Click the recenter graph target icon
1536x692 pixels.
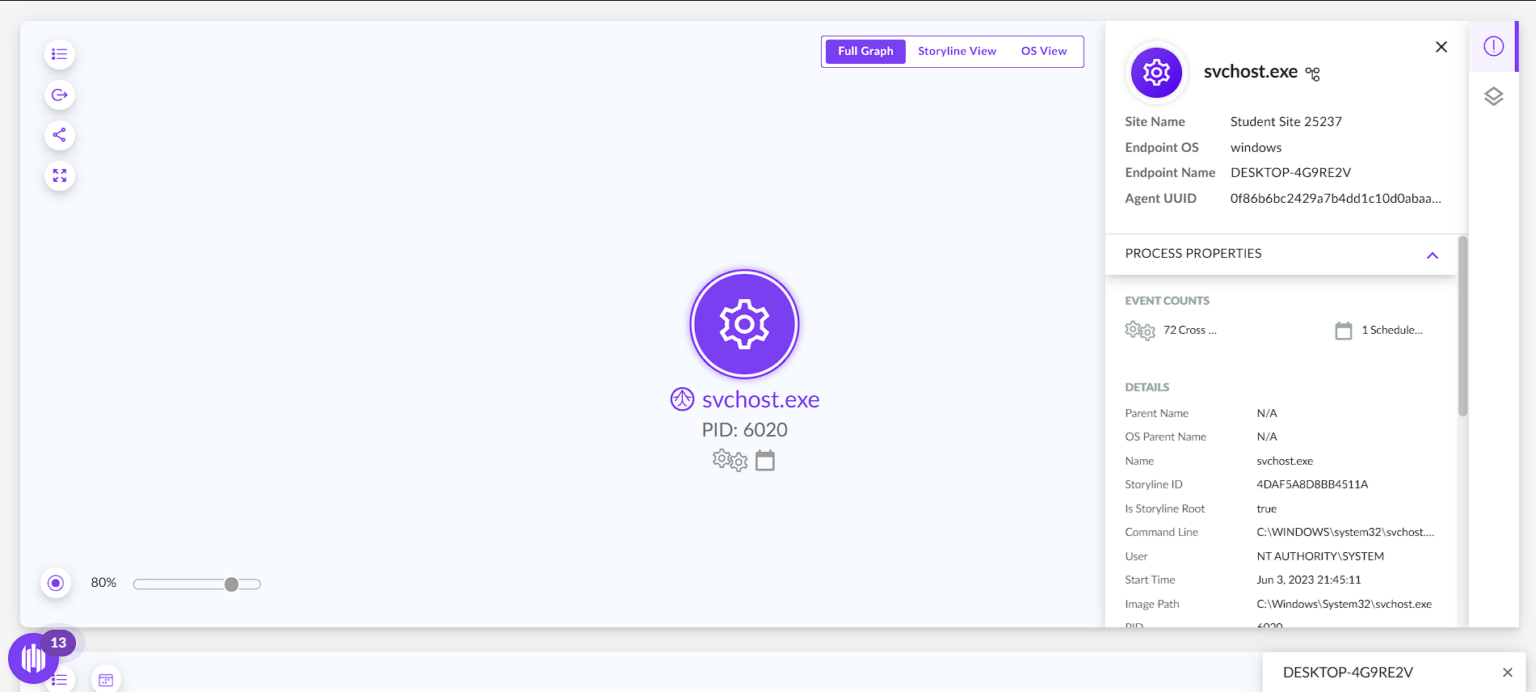55,582
